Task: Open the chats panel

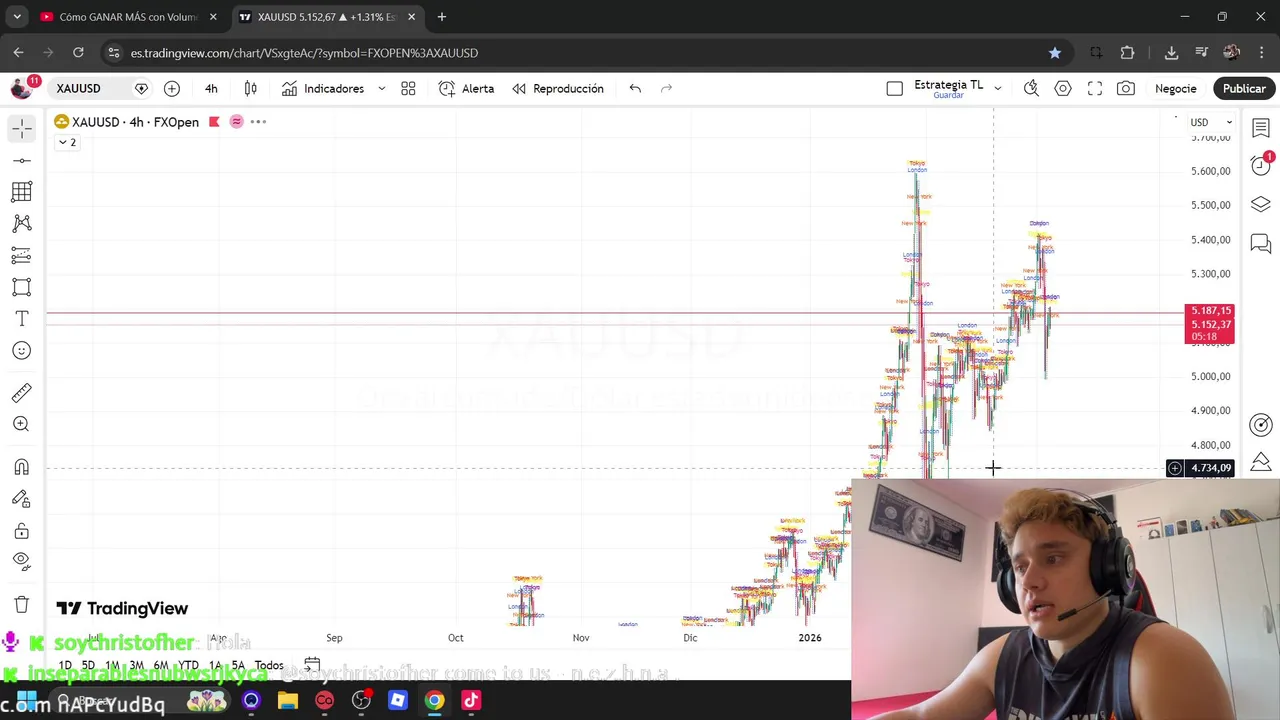Action: (1261, 243)
